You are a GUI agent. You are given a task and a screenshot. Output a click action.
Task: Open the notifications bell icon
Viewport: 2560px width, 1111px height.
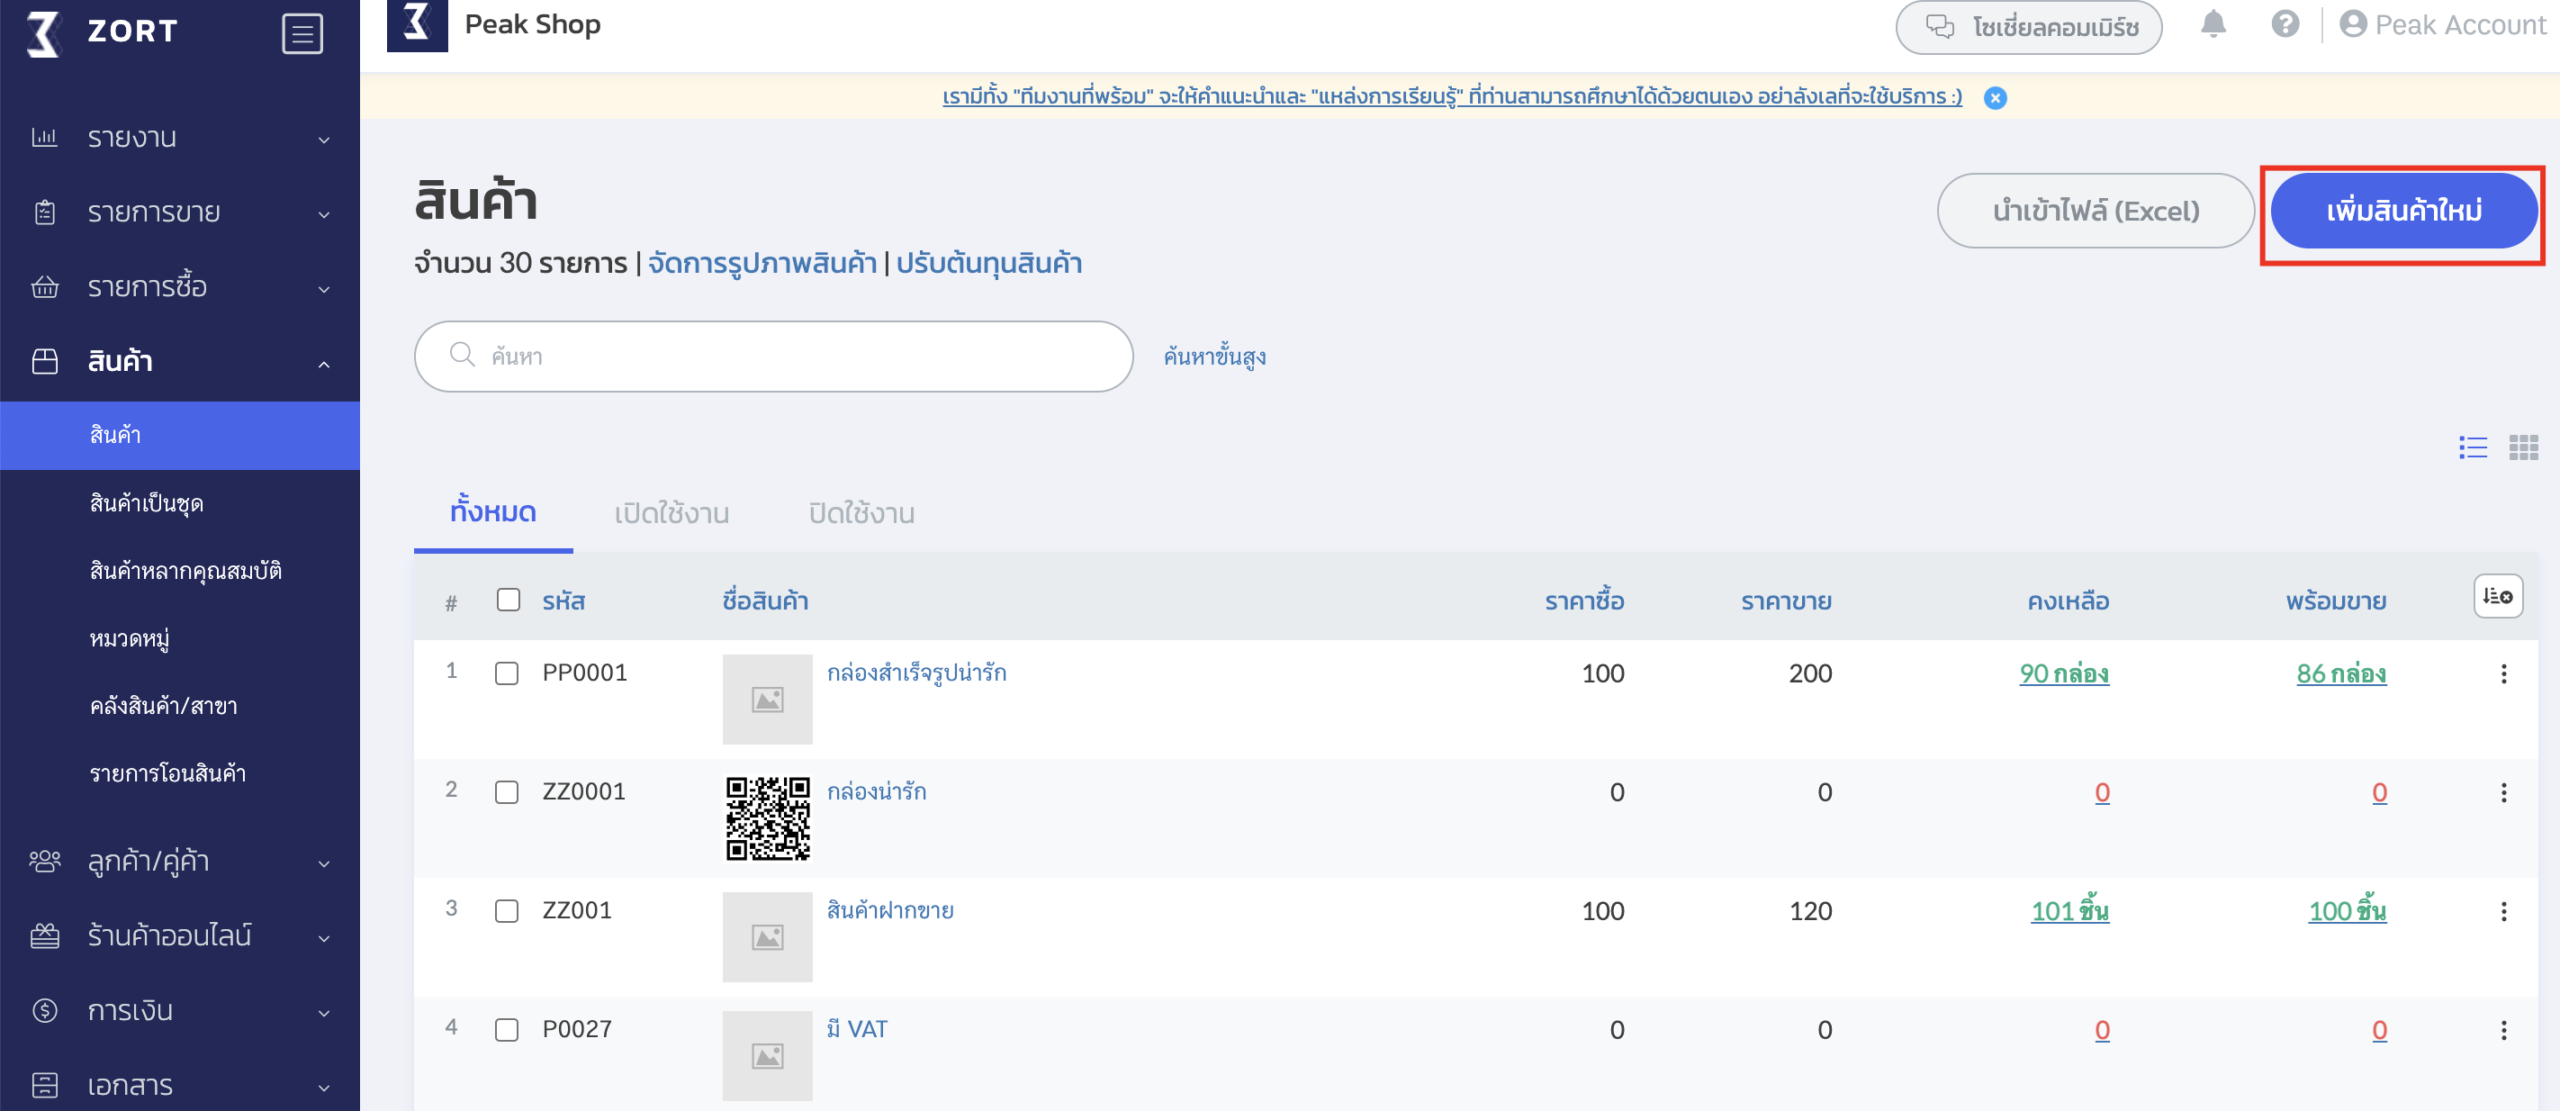pyautogui.click(x=2212, y=25)
